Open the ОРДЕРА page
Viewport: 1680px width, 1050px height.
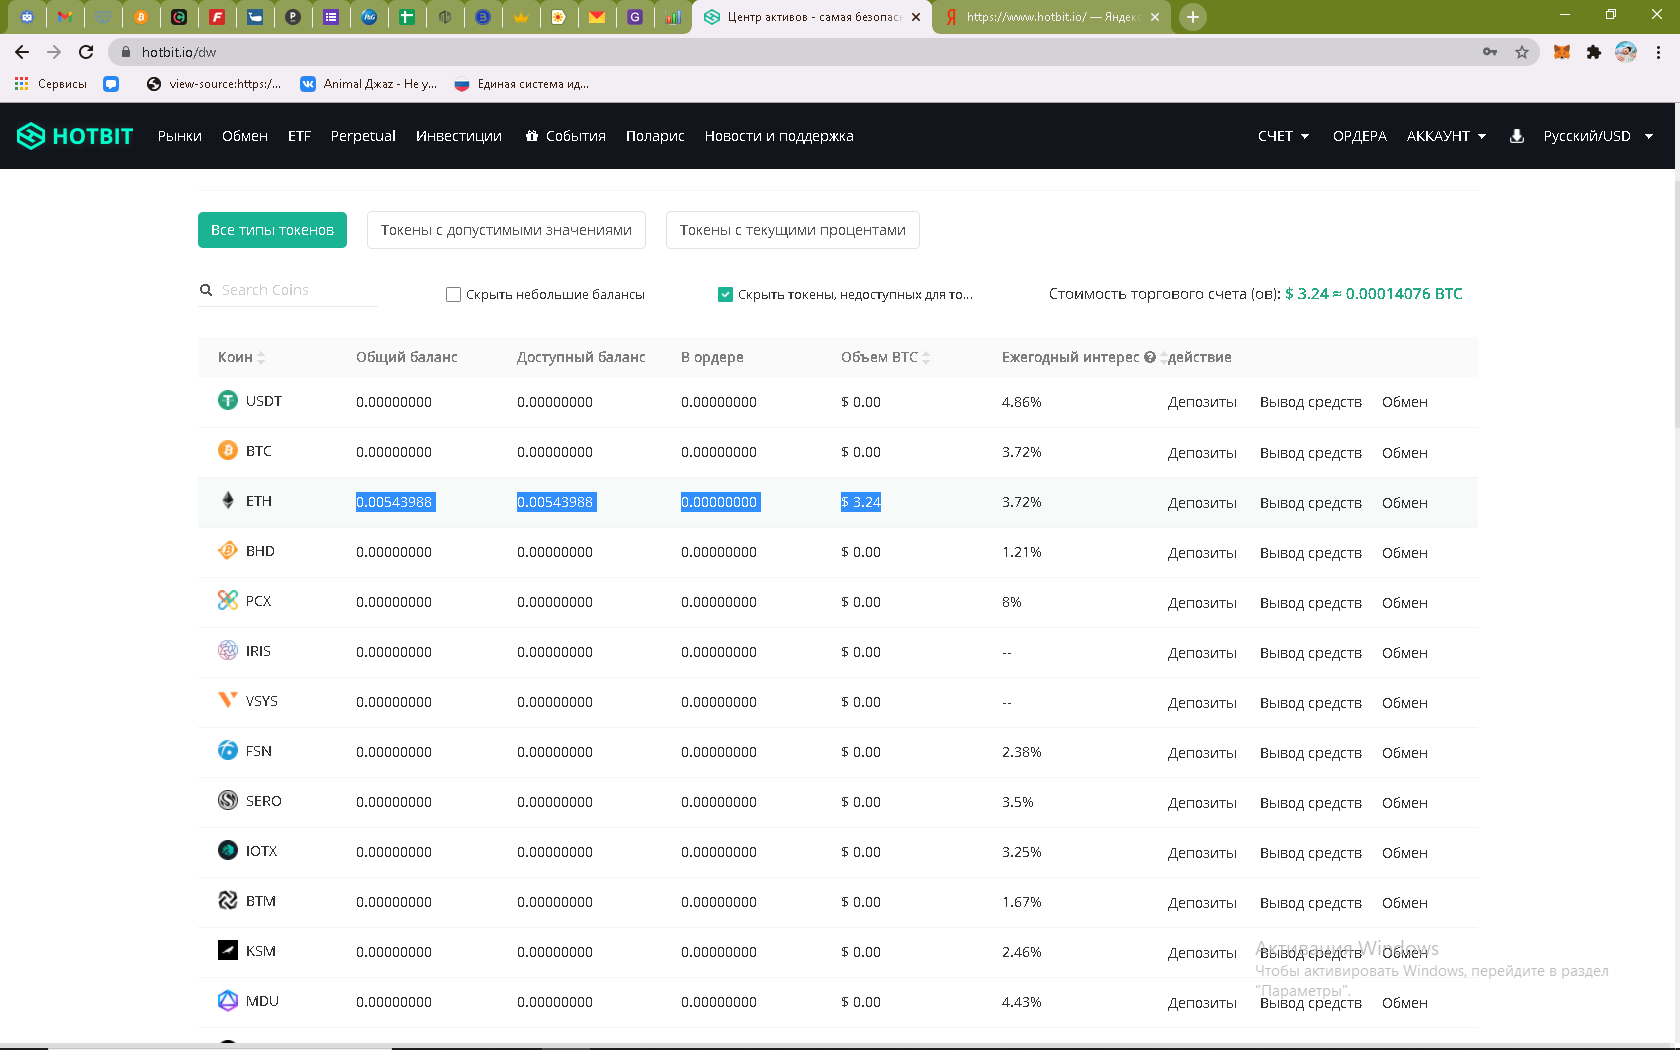[x=1360, y=136]
